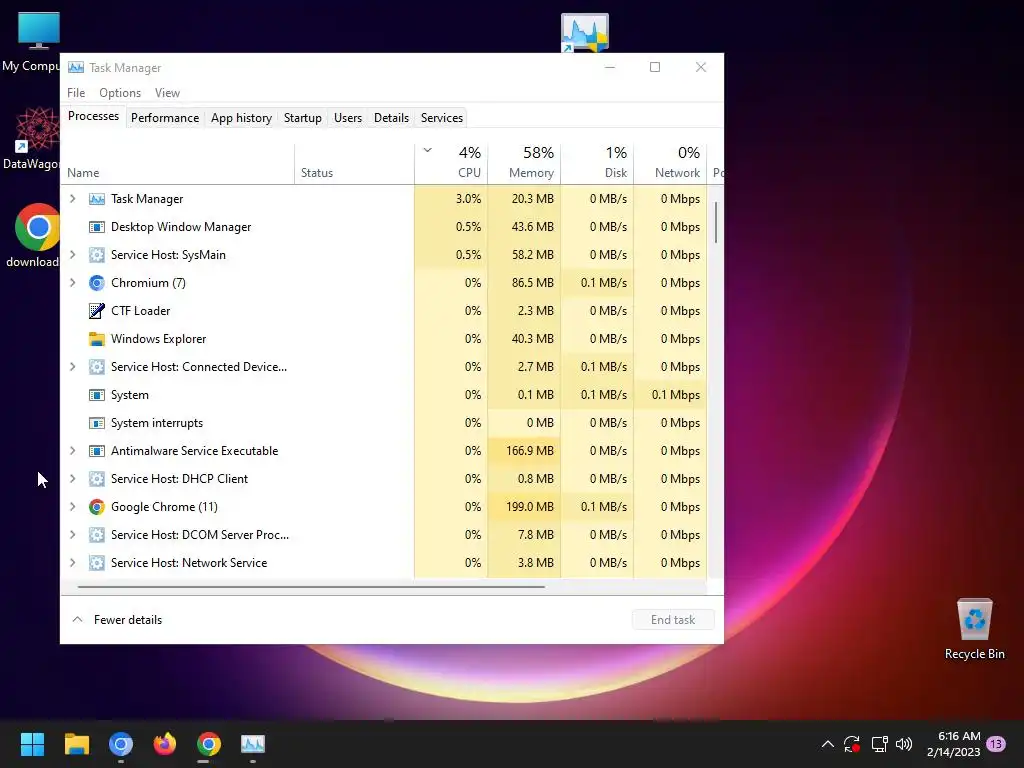Expand the Google Chrome (11) group

[72, 507]
